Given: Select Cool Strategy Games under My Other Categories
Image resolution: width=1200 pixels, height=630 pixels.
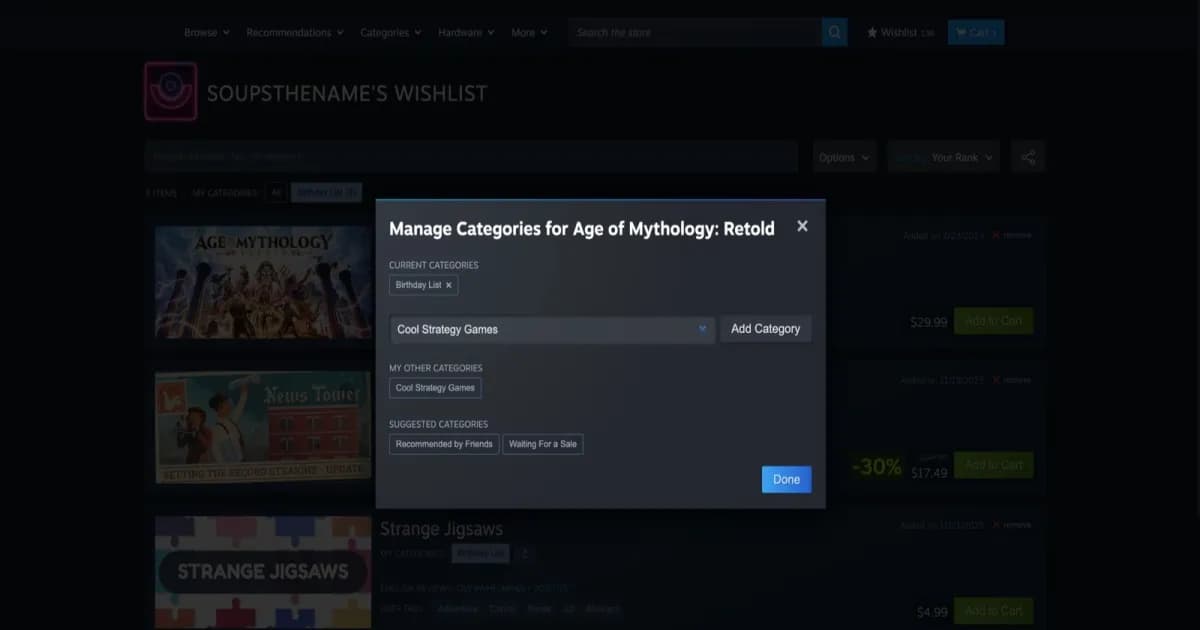Looking at the screenshot, I should pyautogui.click(x=435, y=388).
